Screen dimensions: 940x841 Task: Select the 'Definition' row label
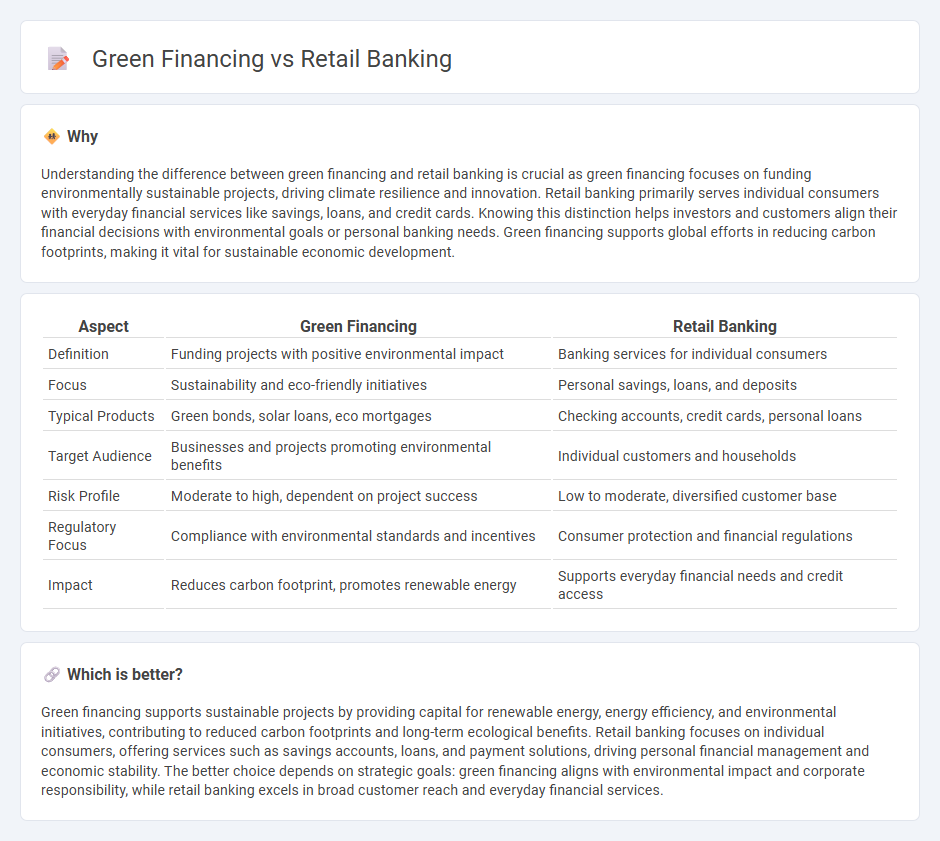(78, 354)
